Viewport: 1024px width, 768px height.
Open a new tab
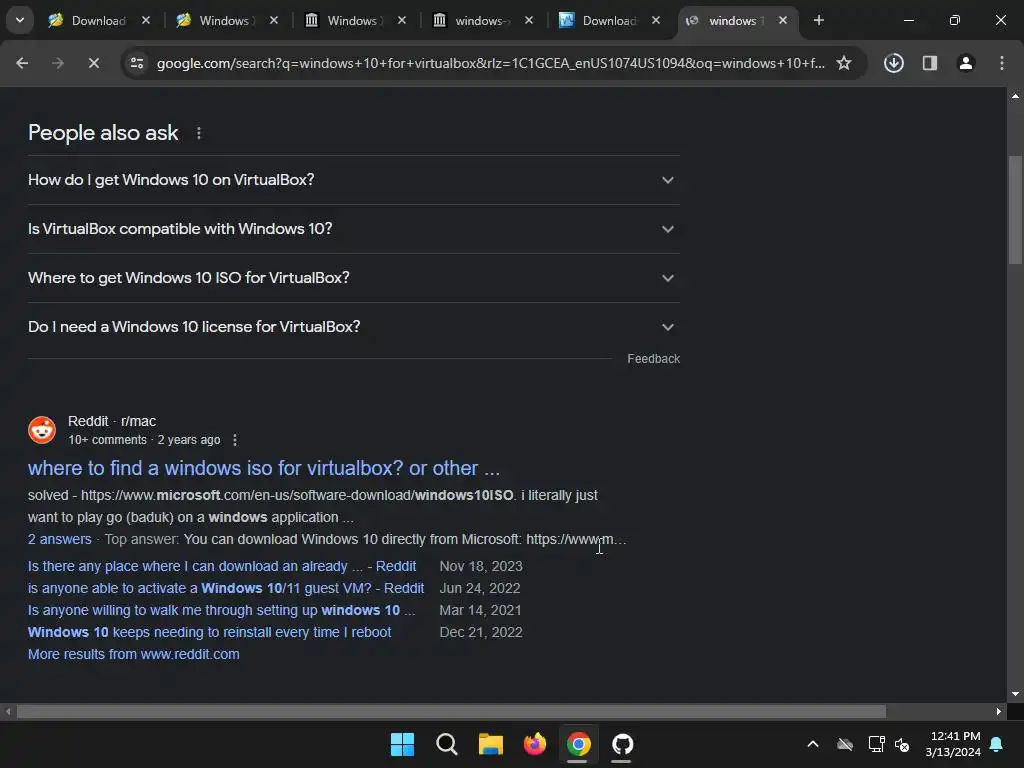[818, 20]
